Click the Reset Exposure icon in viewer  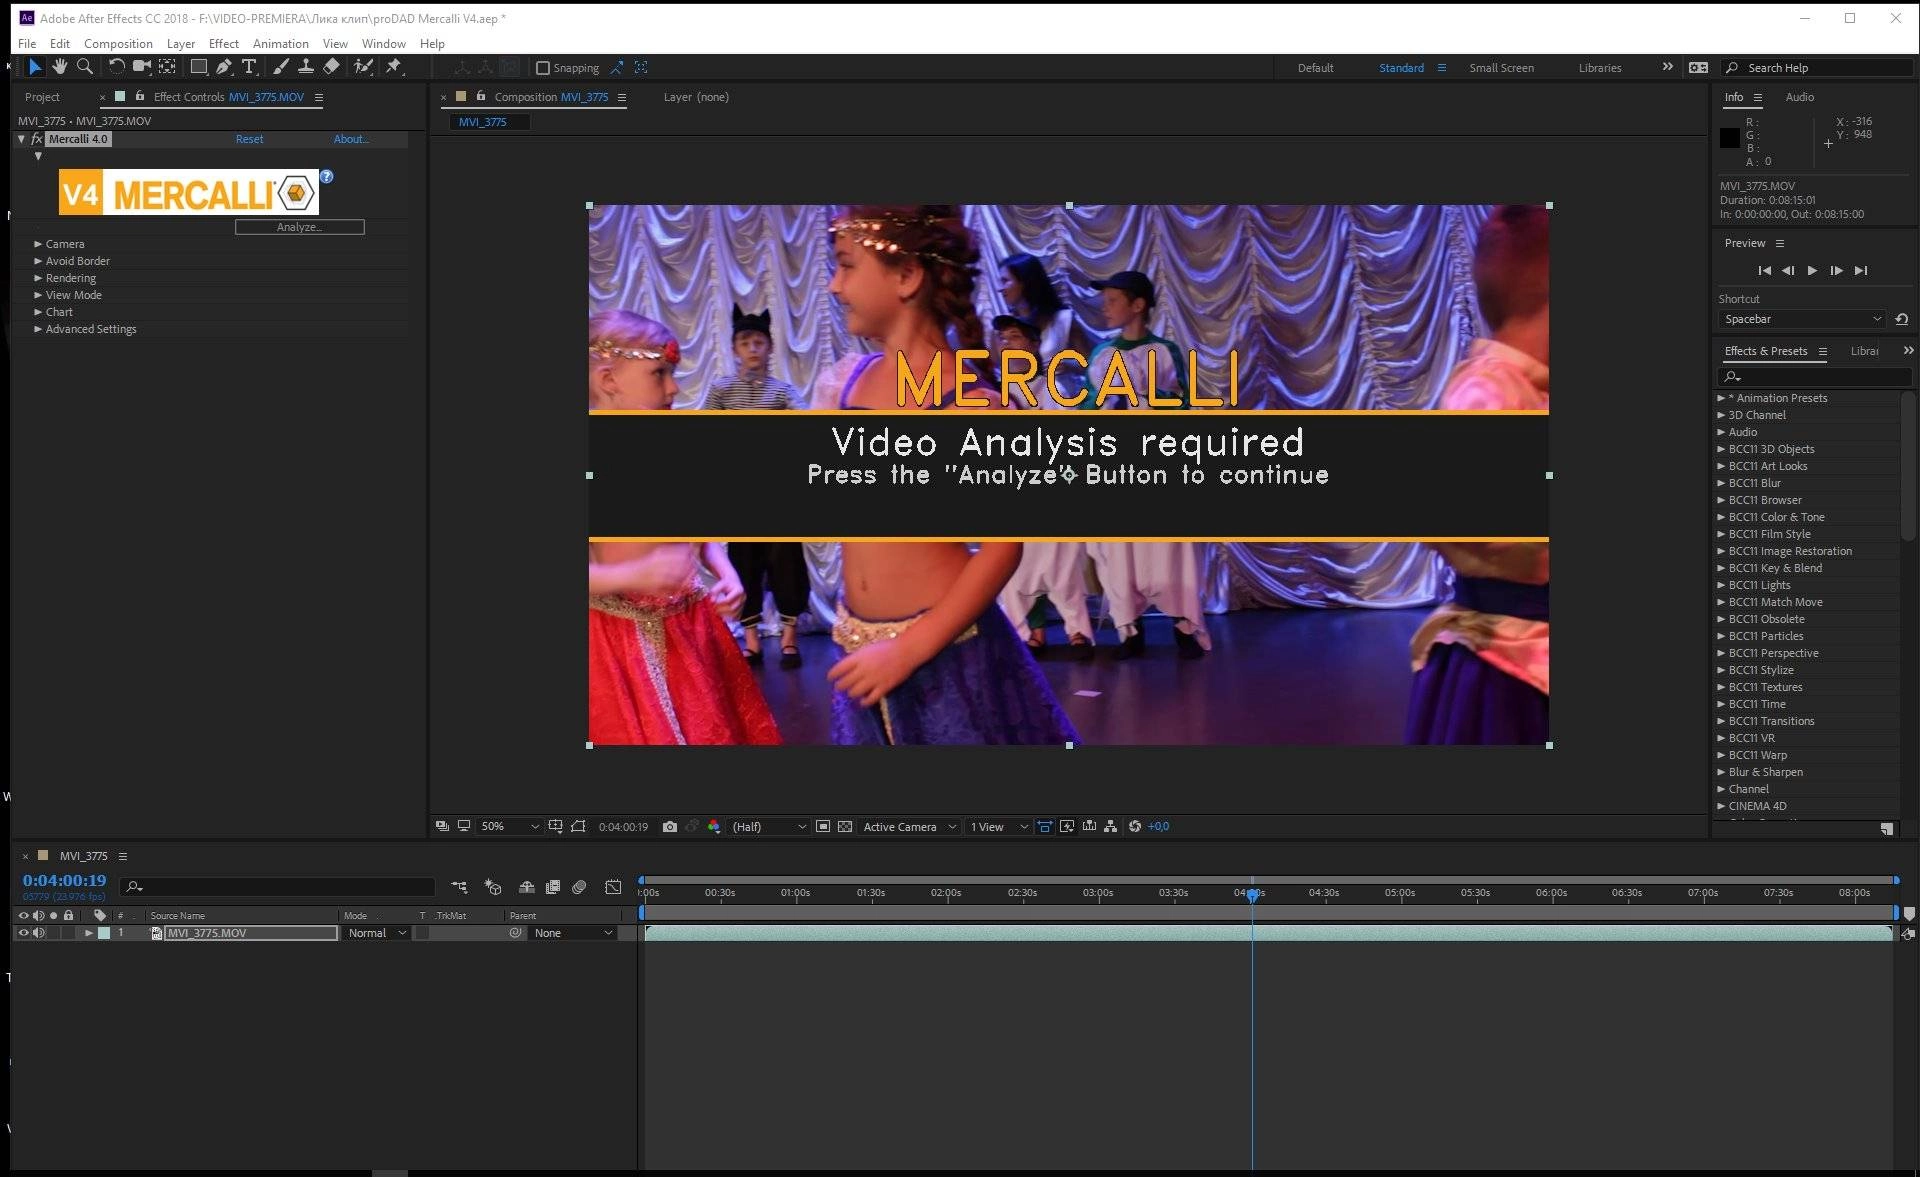[1135, 826]
